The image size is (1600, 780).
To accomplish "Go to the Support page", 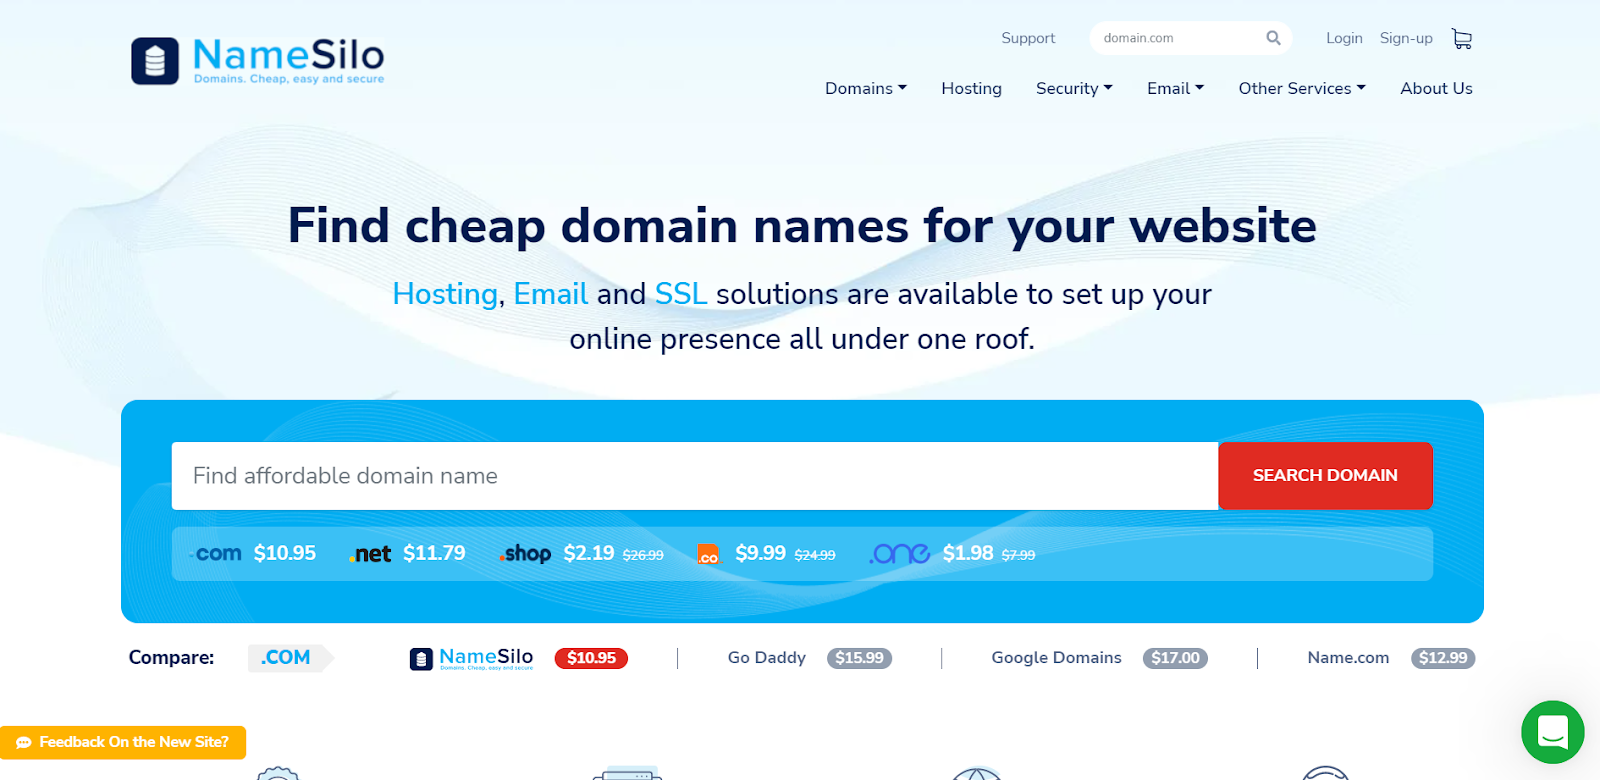I will tap(1028, 38).
